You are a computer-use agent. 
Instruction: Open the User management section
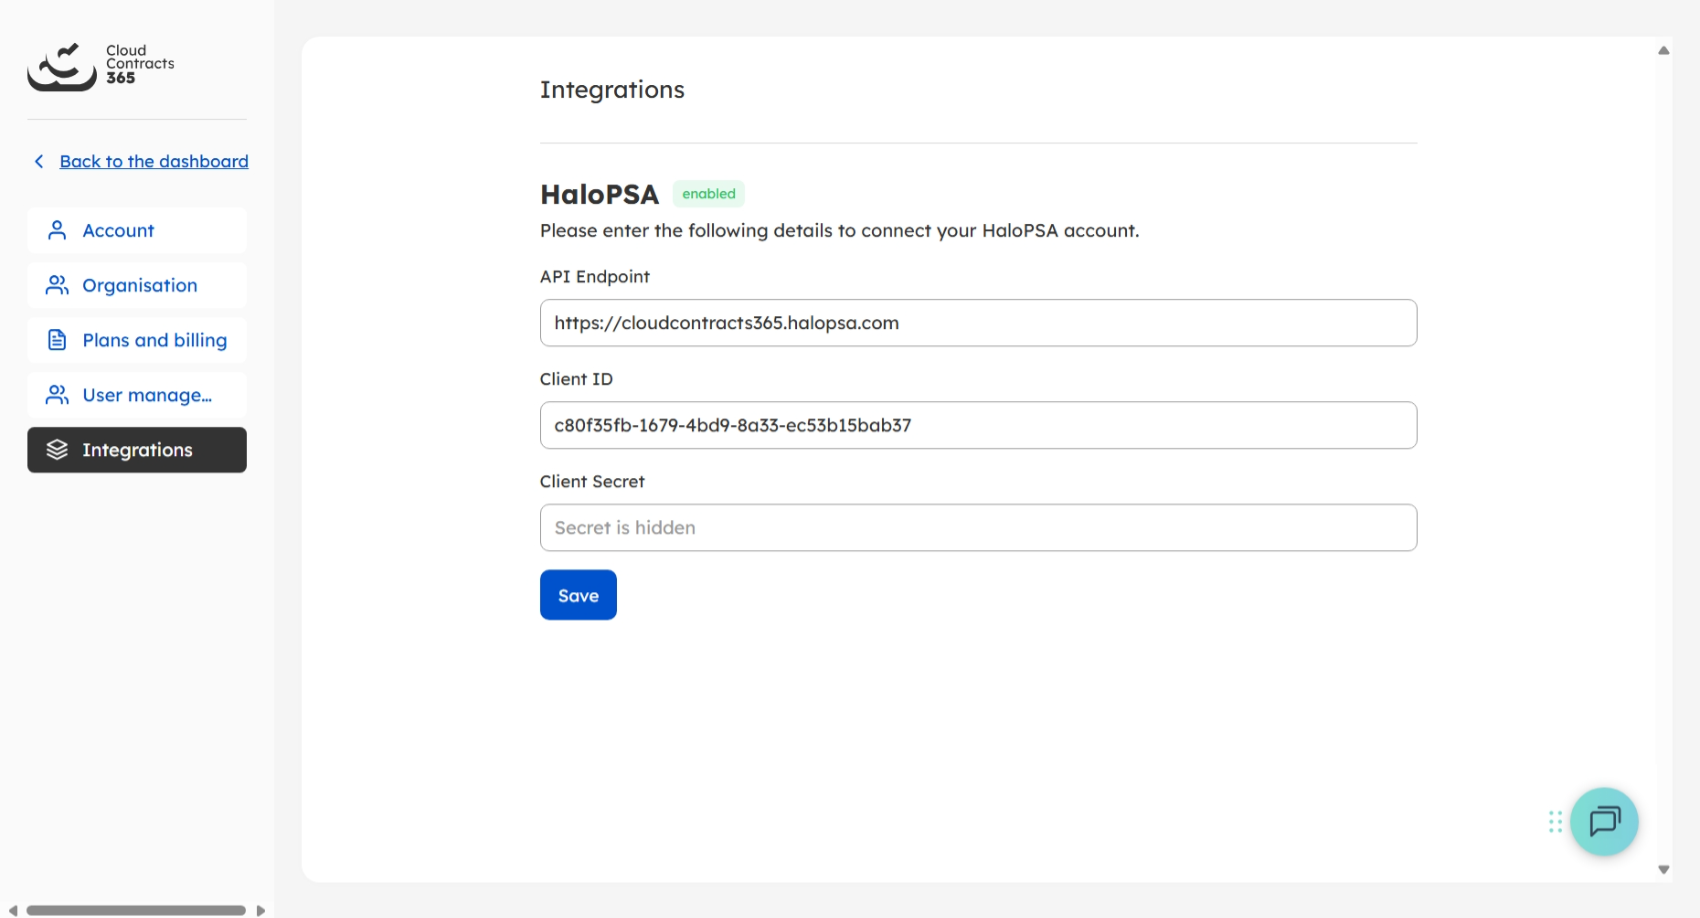pyautogui.click(x=137, y=395)
